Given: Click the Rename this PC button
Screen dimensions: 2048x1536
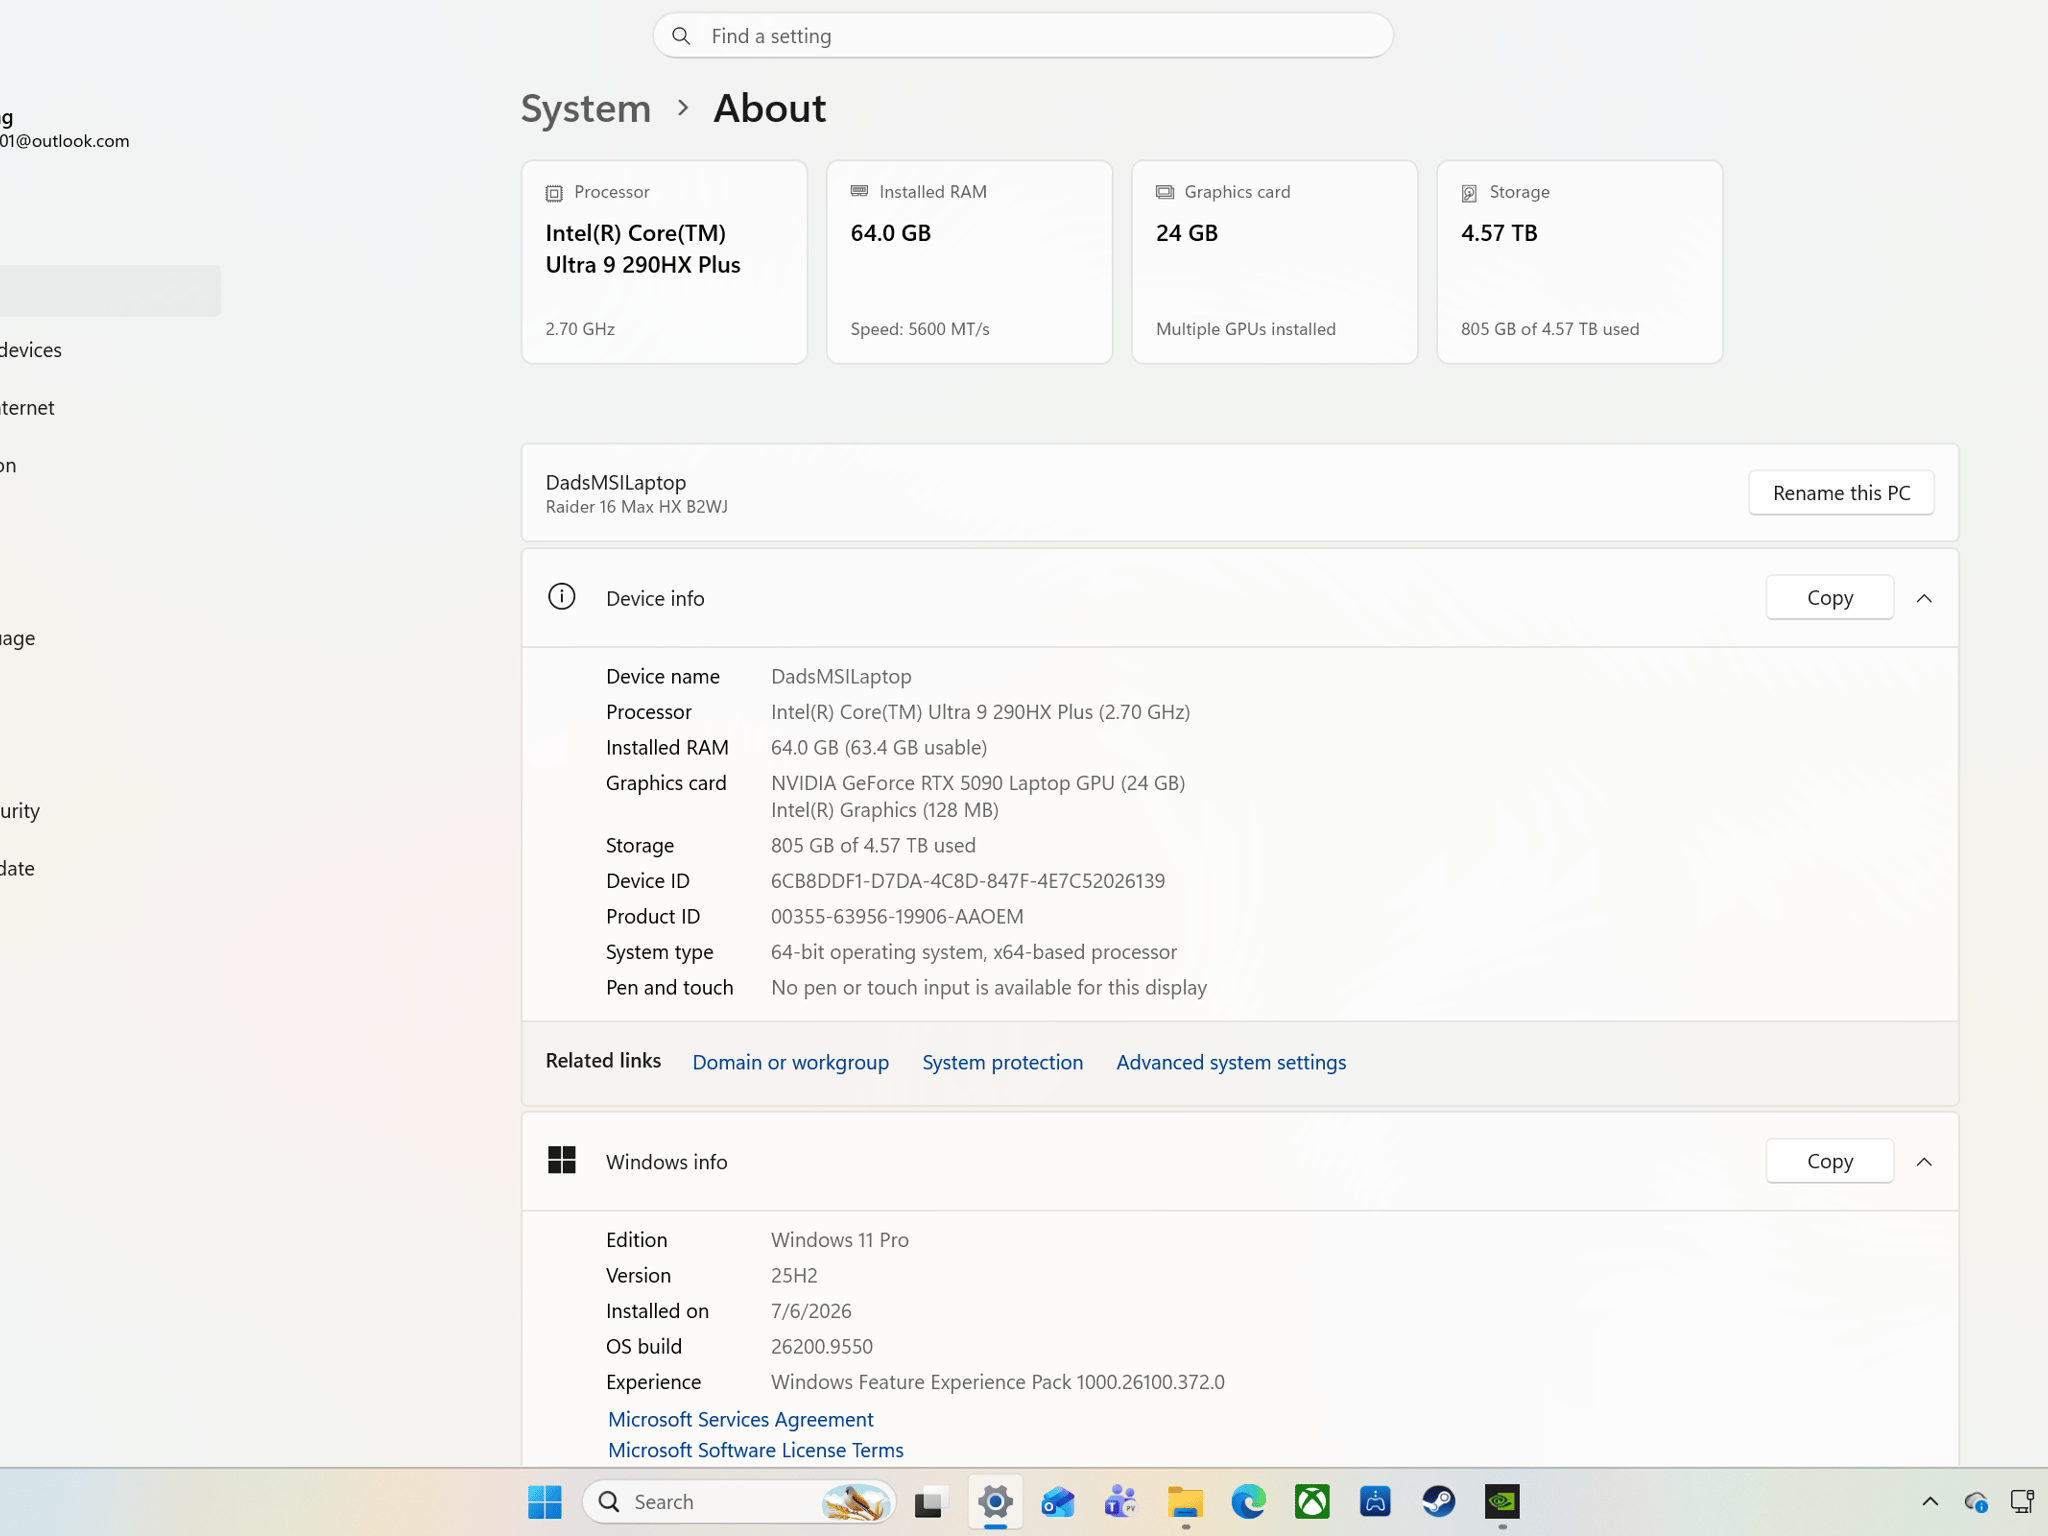Looking at the screenshot, I should (x=1841, y=493).
